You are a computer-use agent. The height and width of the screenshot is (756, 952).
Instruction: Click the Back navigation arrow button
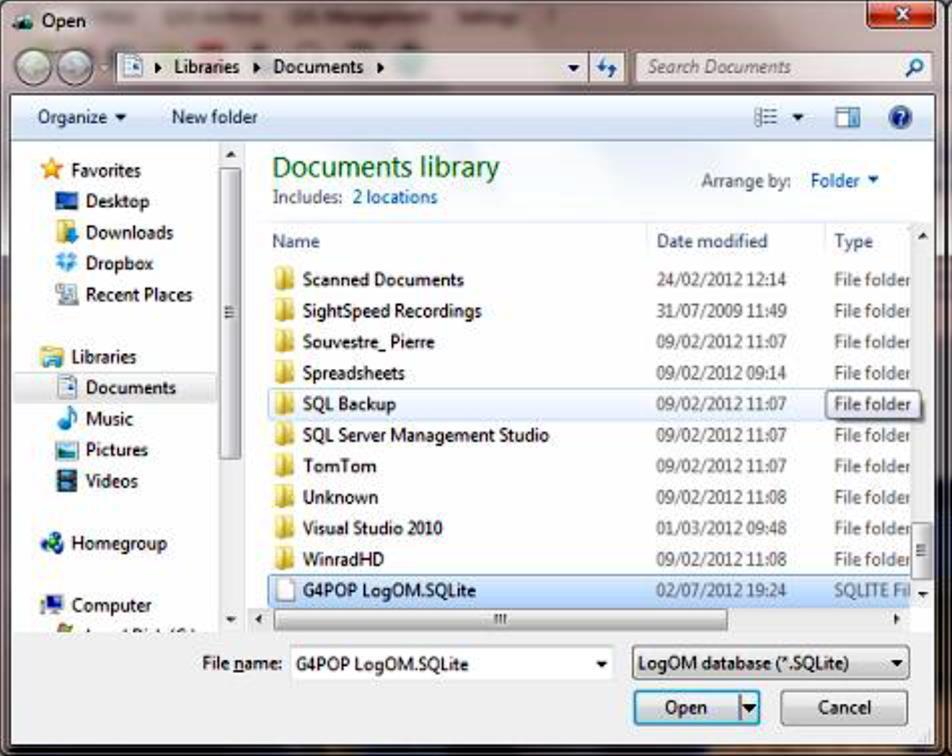point(33,67)
